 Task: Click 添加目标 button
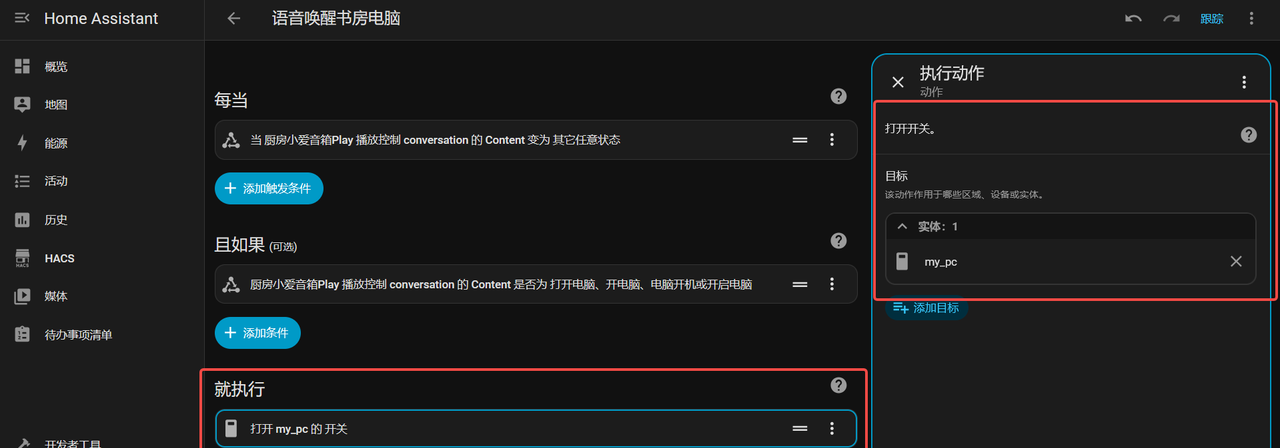926,308
